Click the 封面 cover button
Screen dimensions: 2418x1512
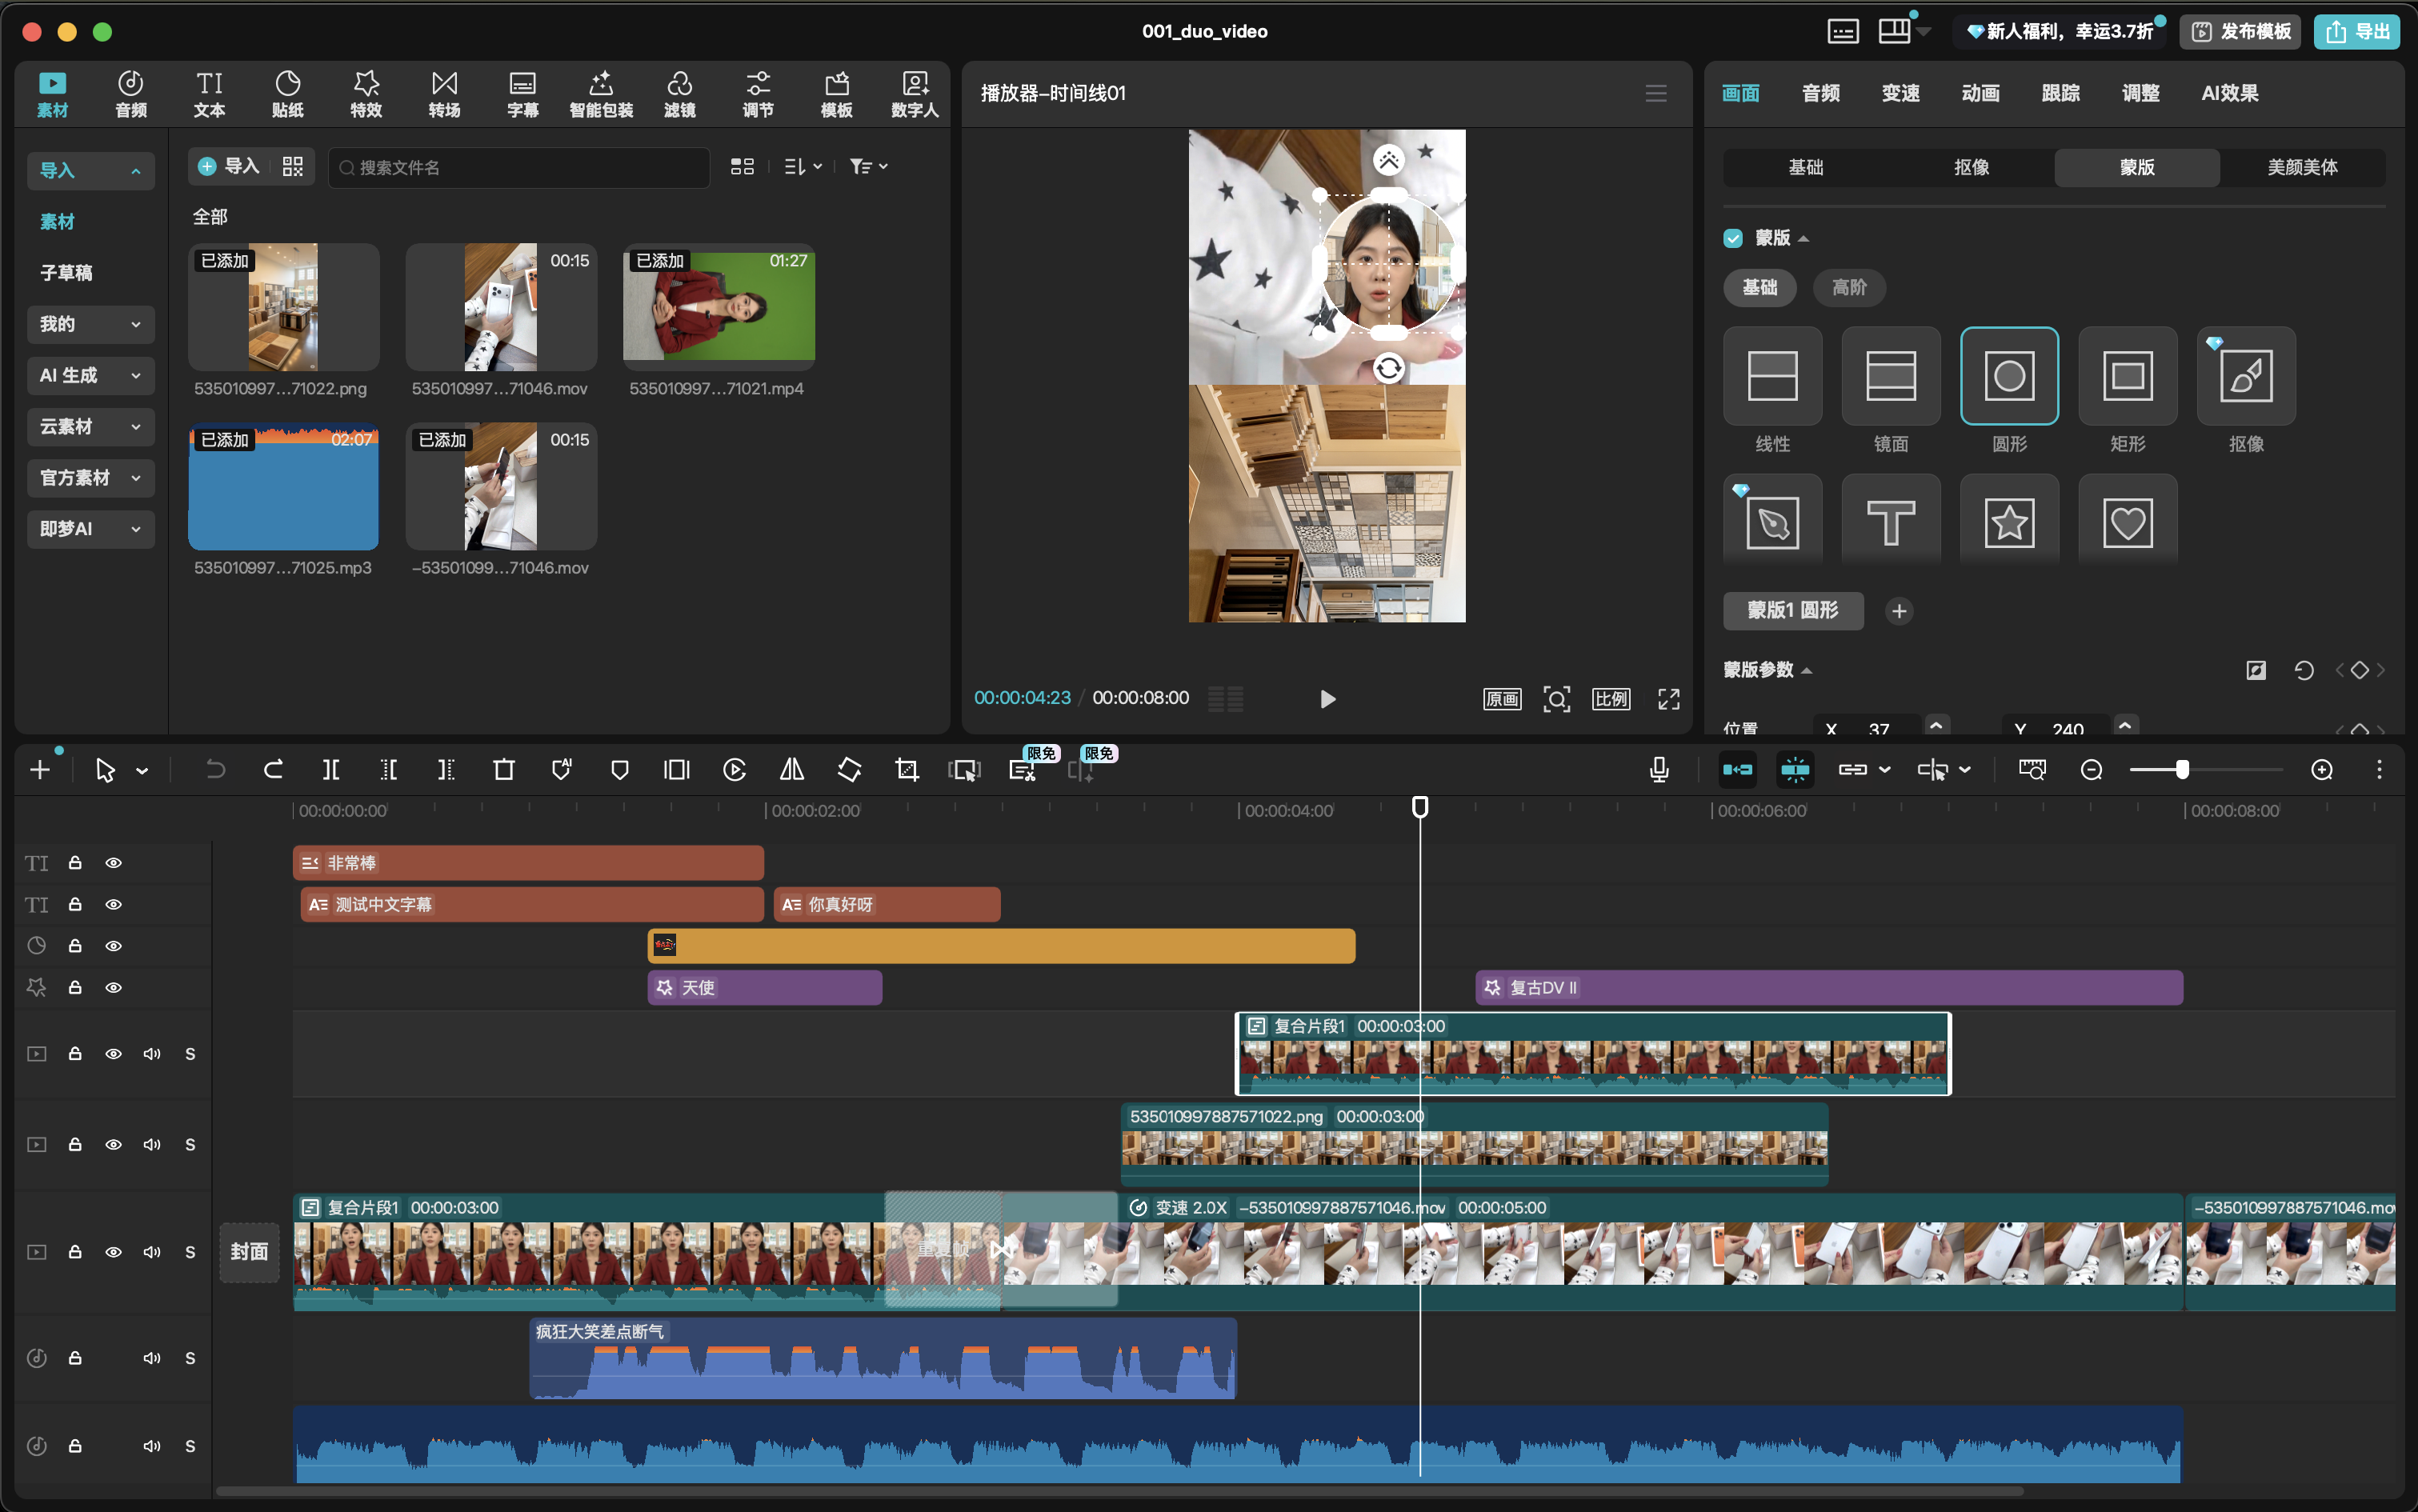point(249,1252)
